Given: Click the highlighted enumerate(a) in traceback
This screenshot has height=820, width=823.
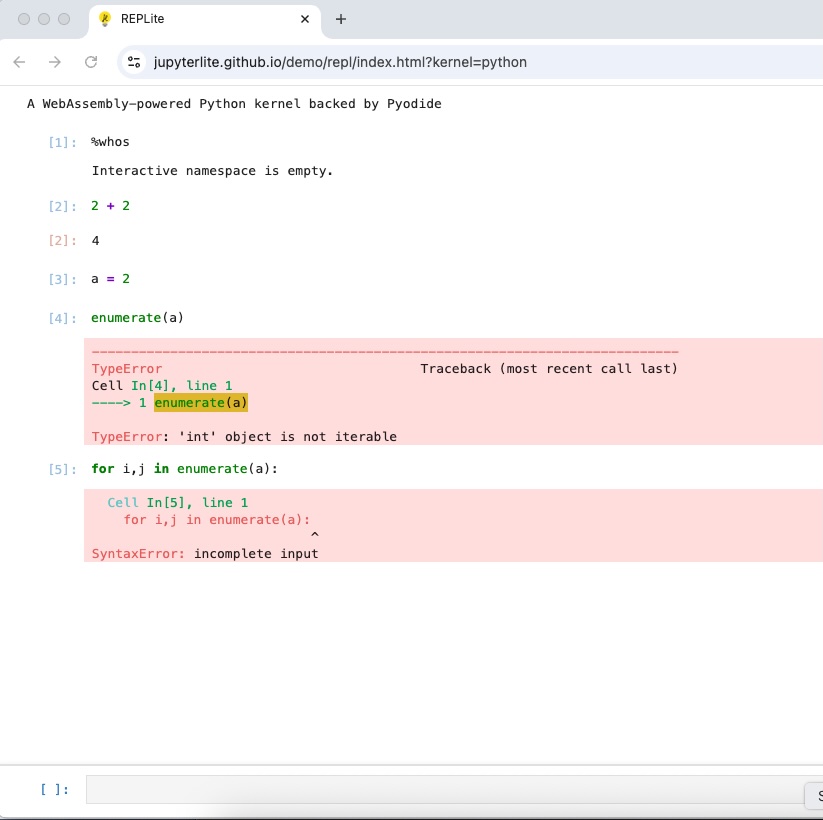Looking at the screenshot, I should click(200, 403).
